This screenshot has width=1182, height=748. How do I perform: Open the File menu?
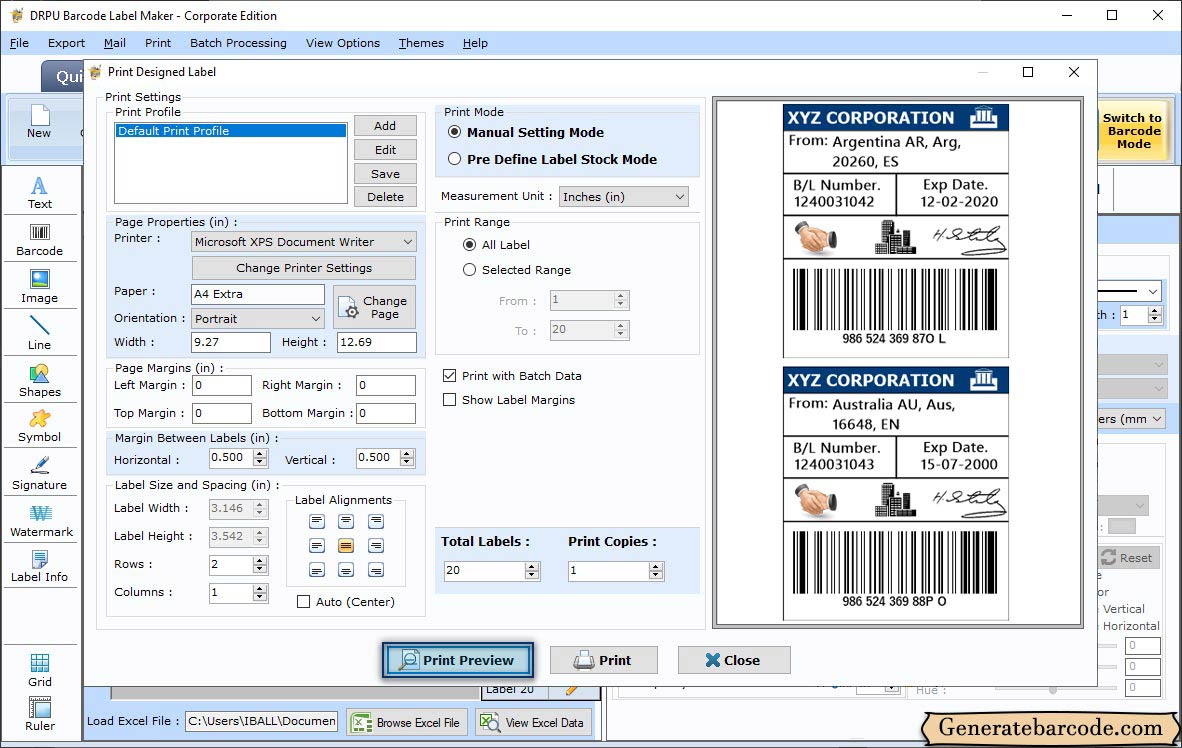point(19,43)
